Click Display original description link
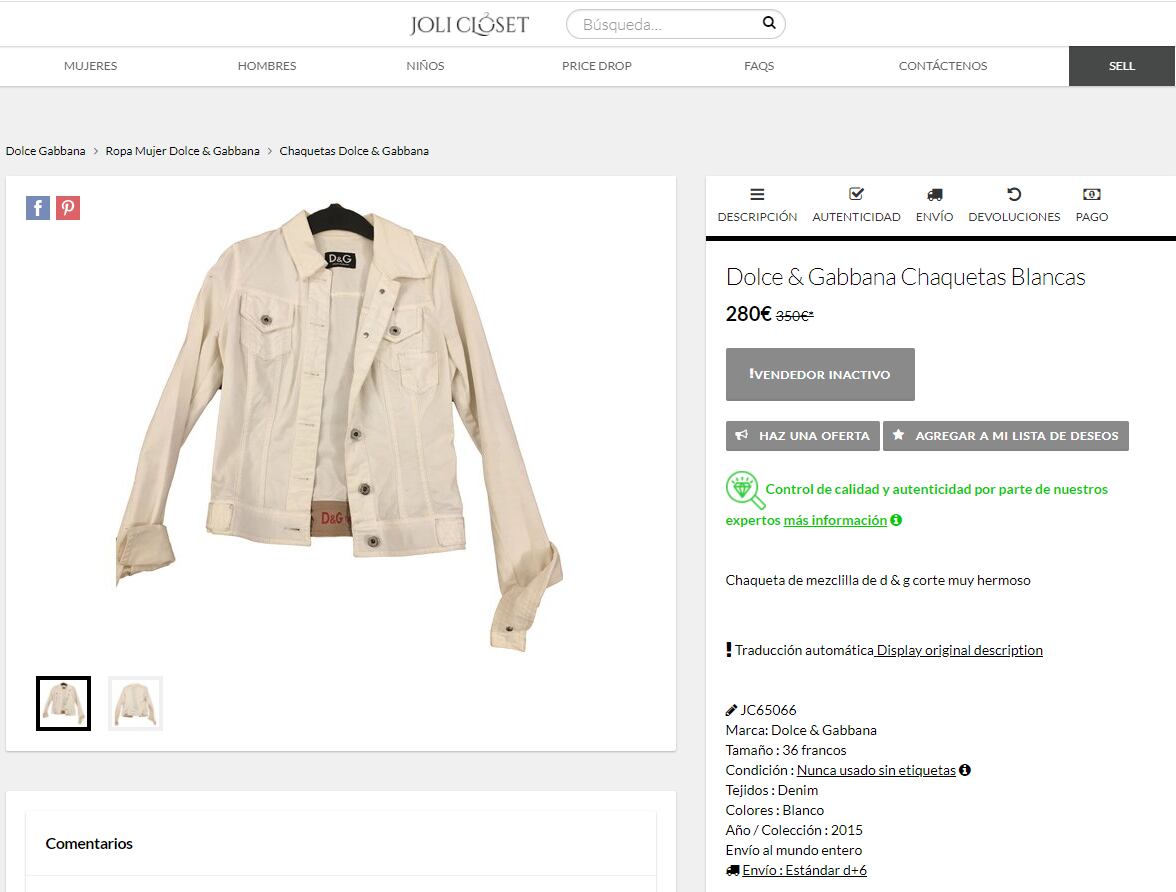Viewport: 1176px width, 892px height. pyautogui.click(x=960, y=650)
